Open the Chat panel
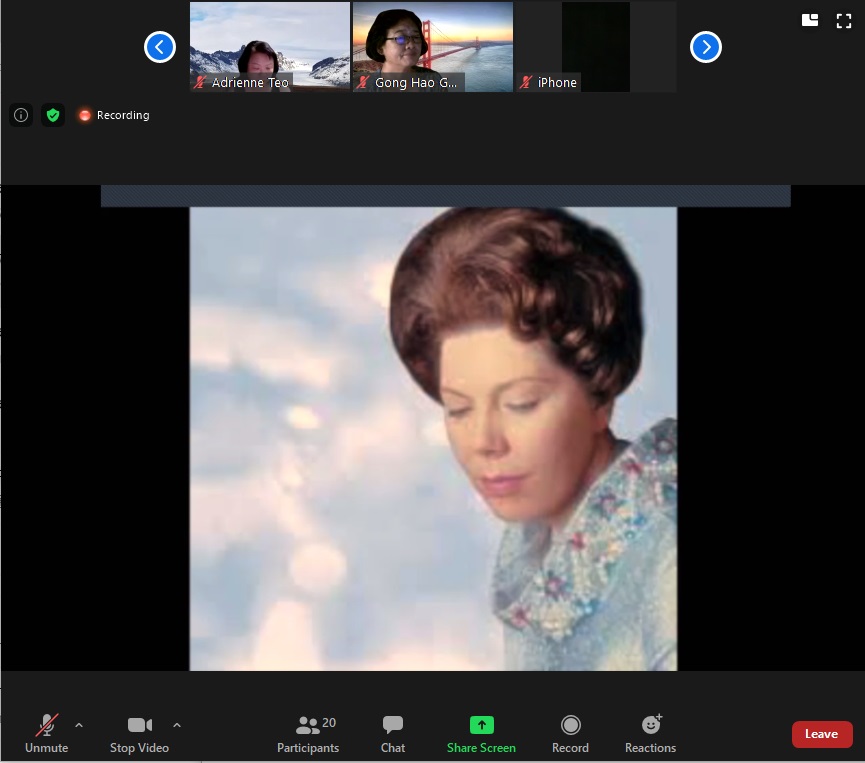 [393, 734]
